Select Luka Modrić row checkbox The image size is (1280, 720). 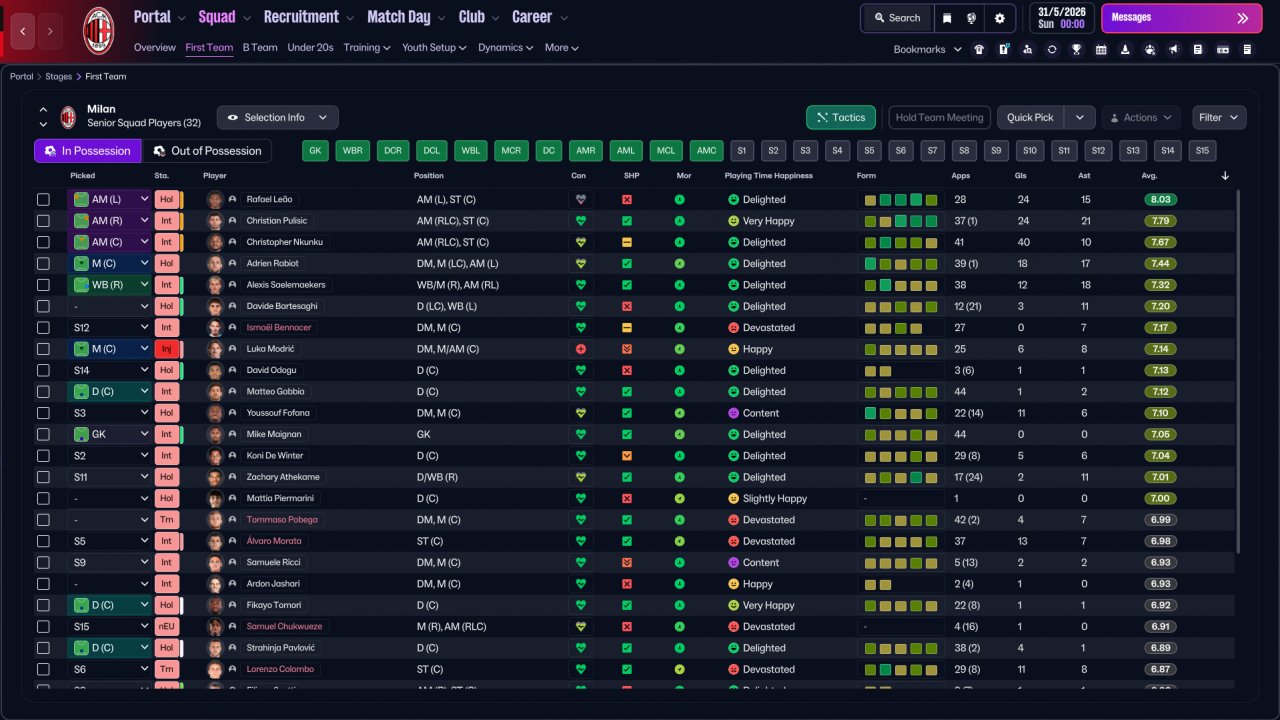click(43, 349)
